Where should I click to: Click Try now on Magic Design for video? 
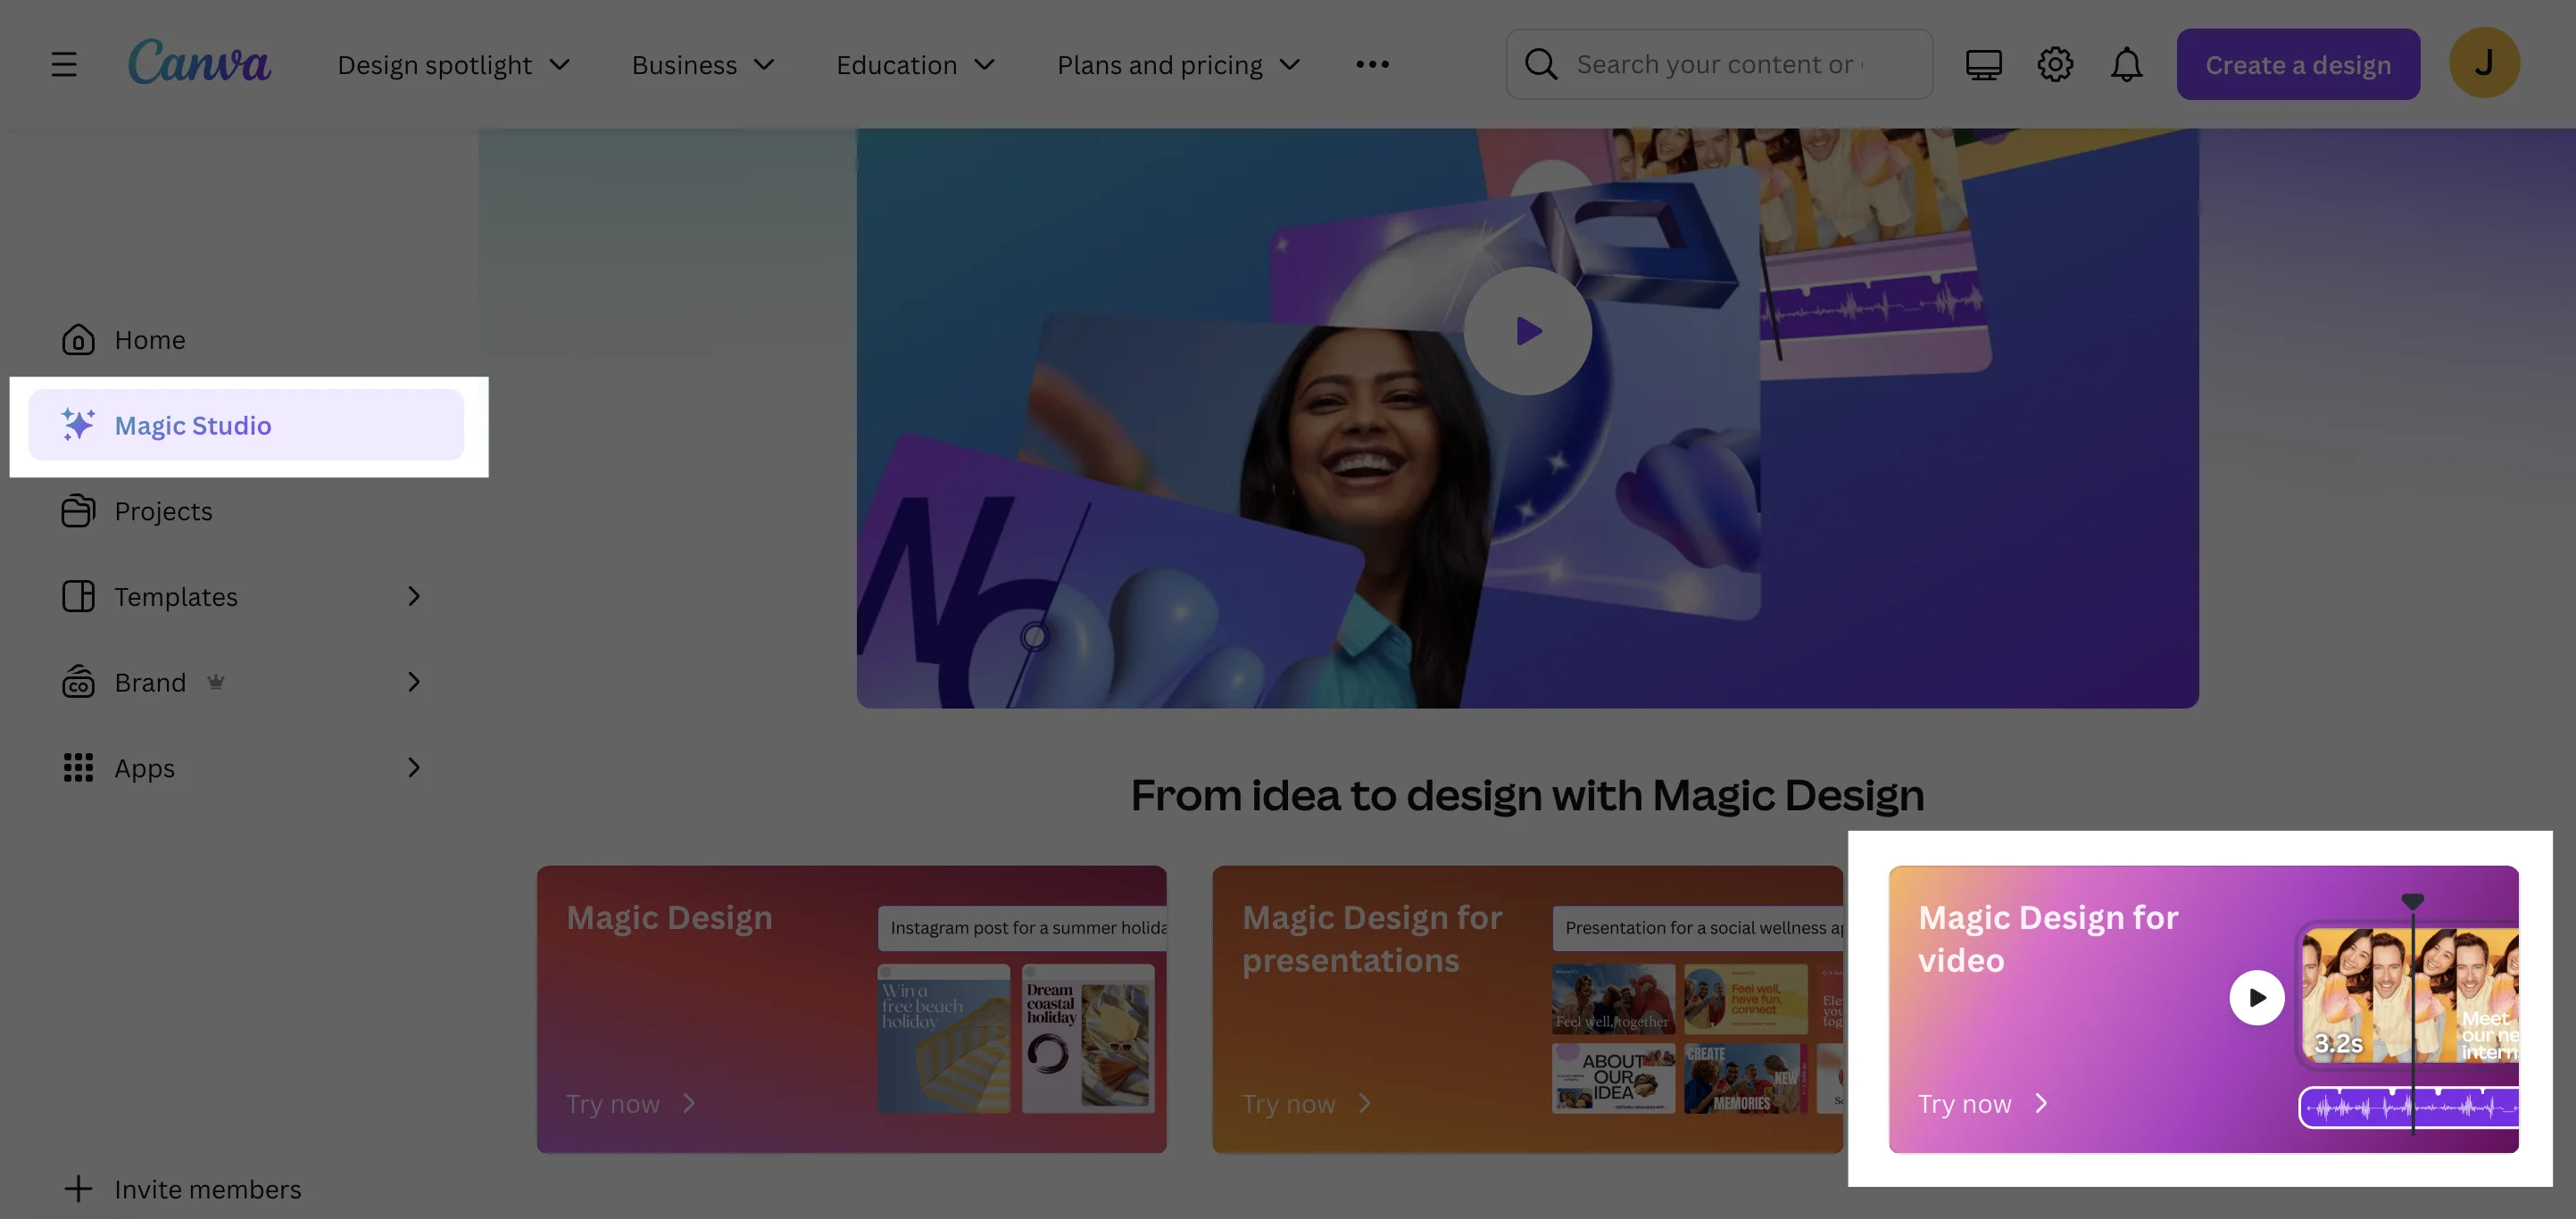tap(1981, 1104)
